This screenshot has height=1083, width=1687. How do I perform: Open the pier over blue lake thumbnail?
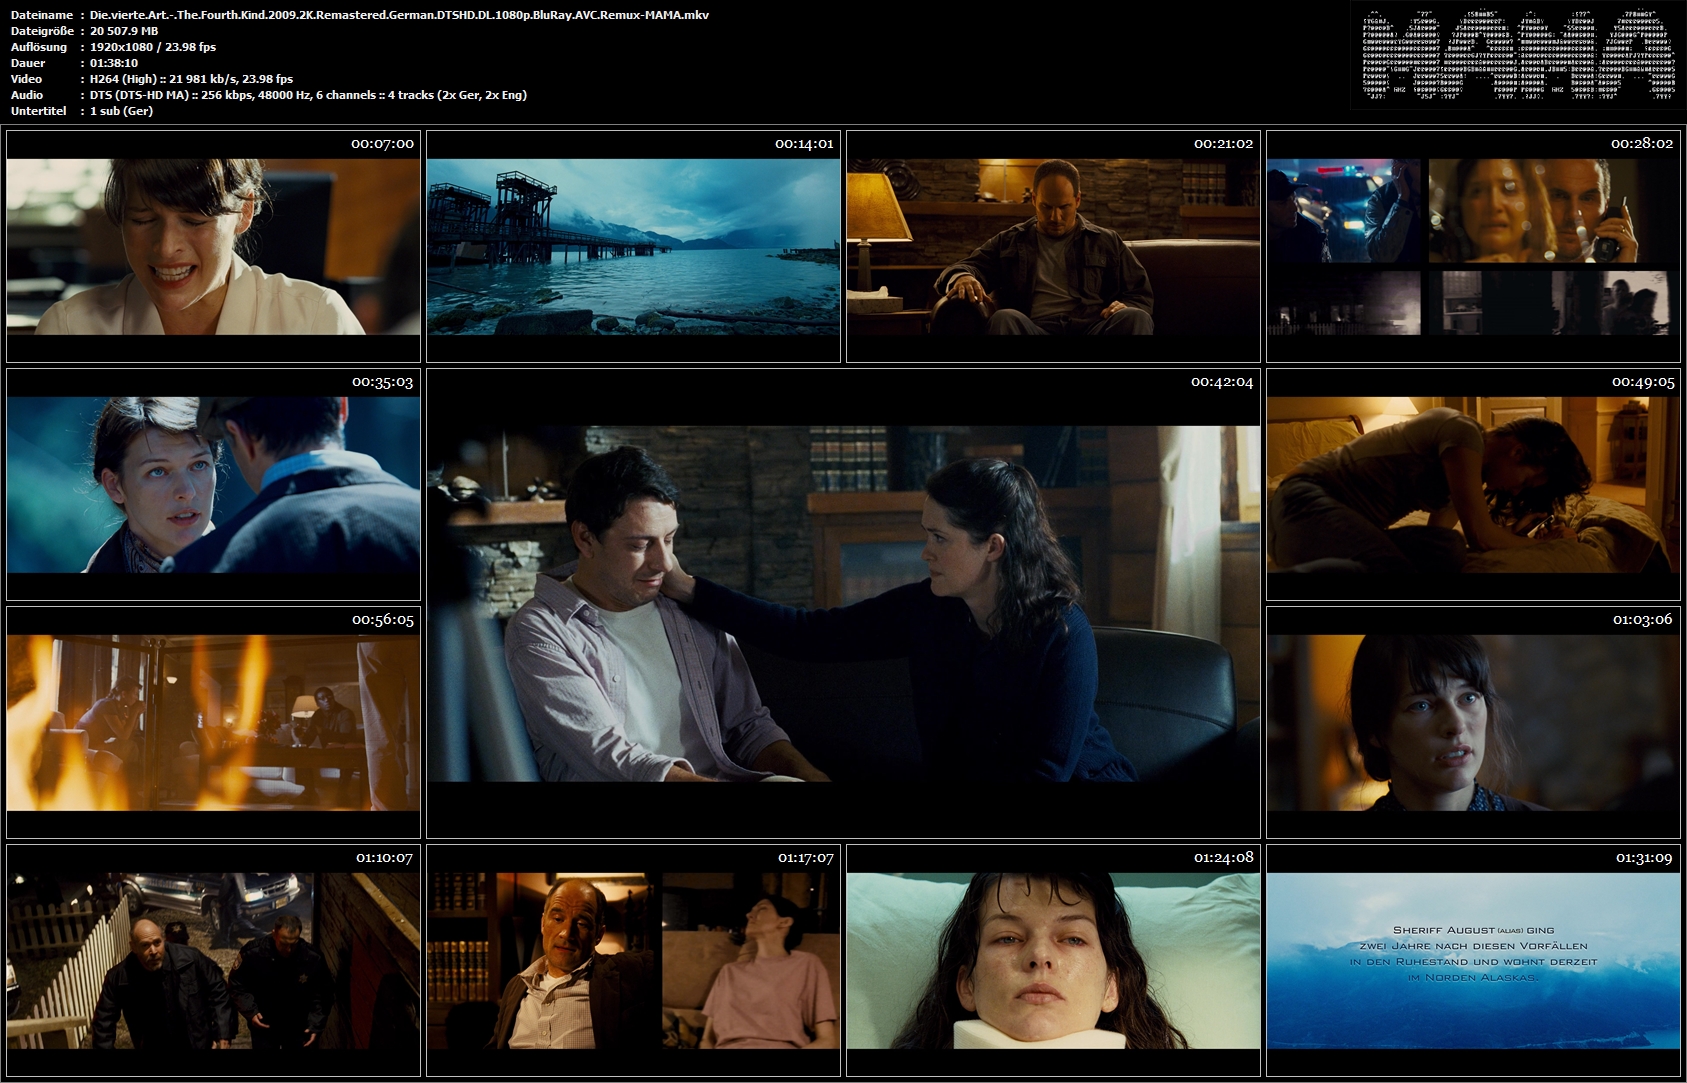(x=633, y=246)
